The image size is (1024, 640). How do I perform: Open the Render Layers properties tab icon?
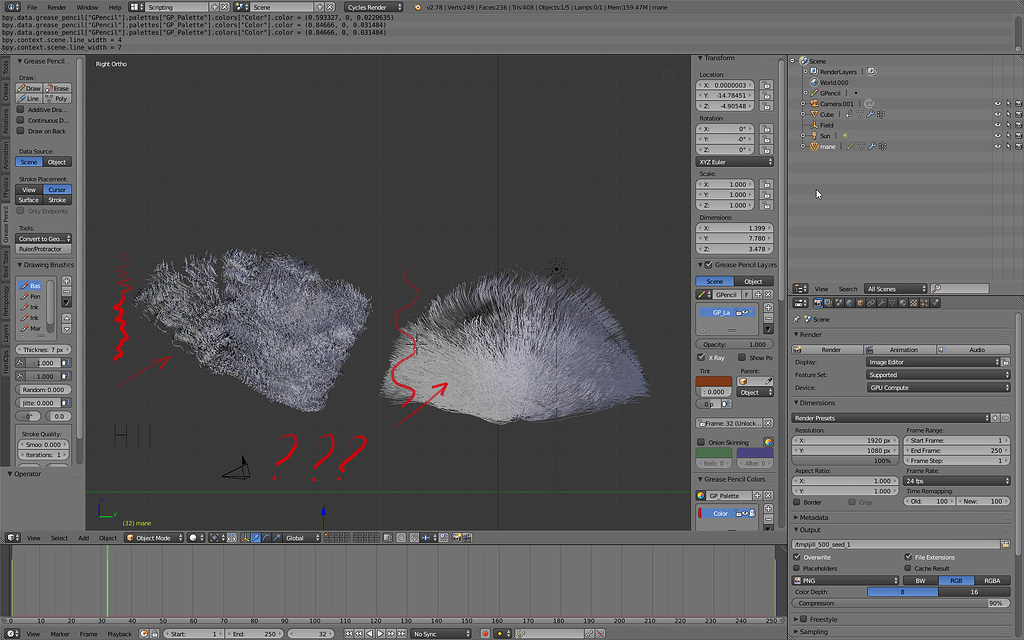(x=828, y=303)
